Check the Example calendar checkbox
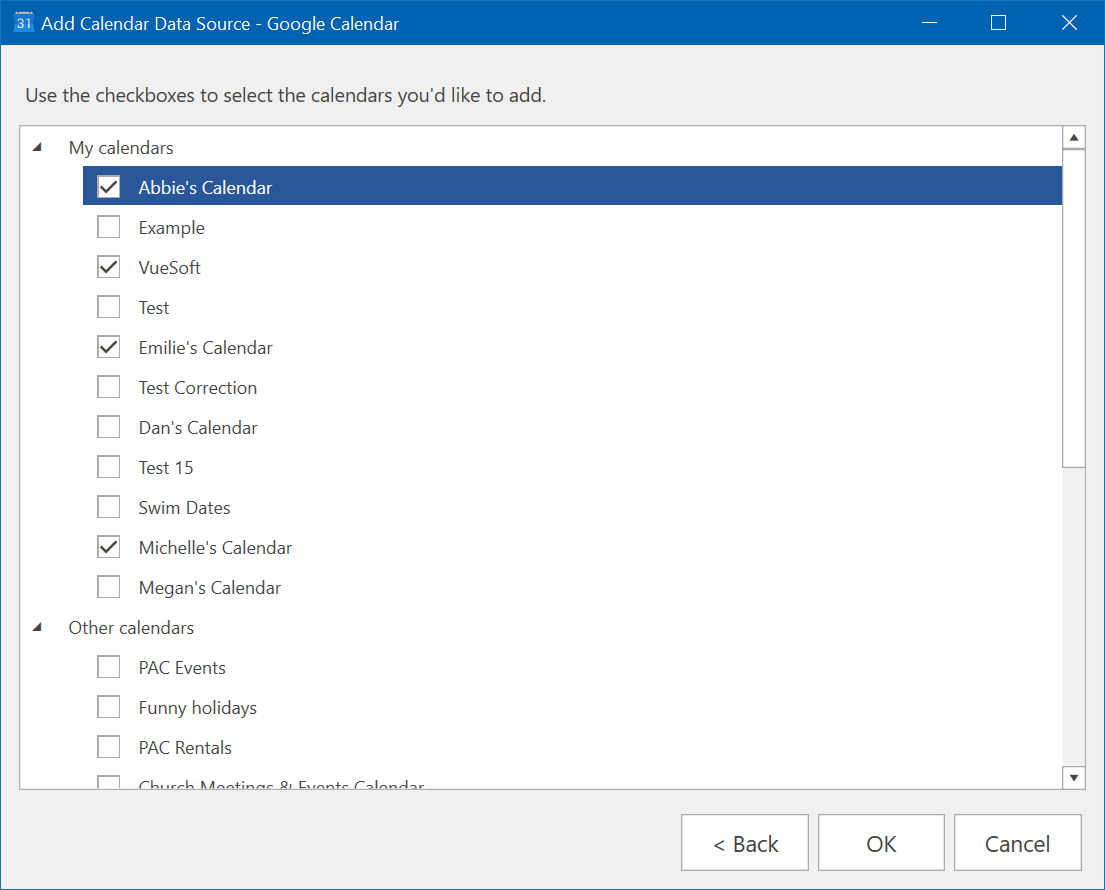1105x890 pixels. point(109,227)
